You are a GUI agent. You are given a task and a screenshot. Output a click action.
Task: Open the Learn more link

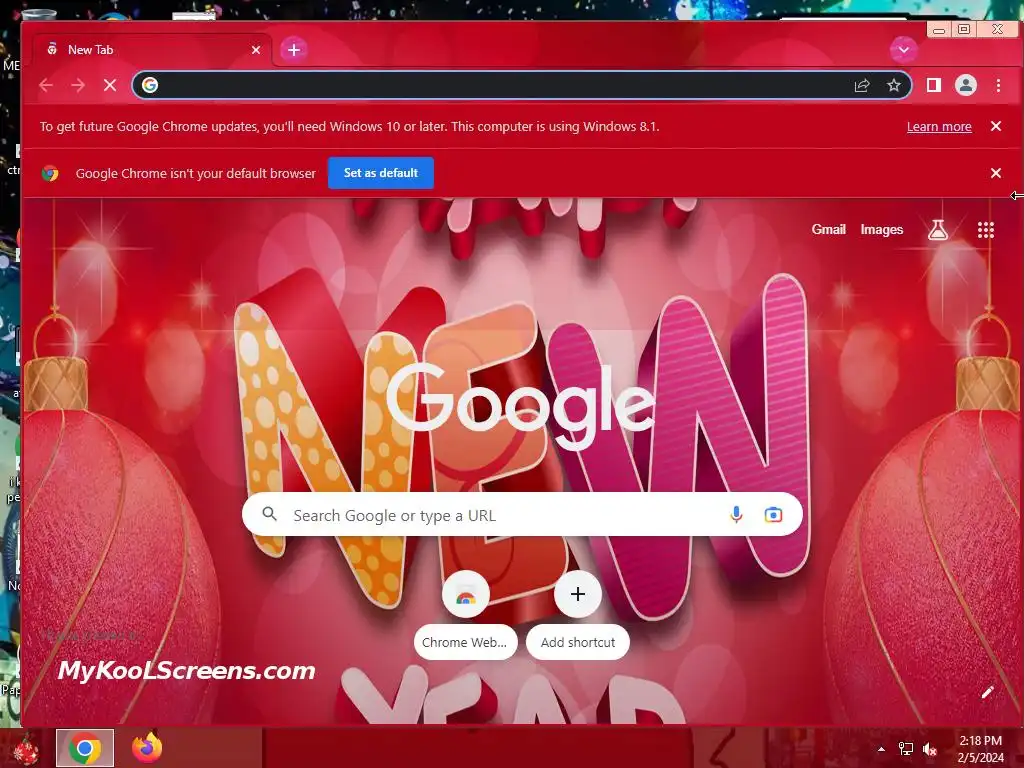(939, 127)
